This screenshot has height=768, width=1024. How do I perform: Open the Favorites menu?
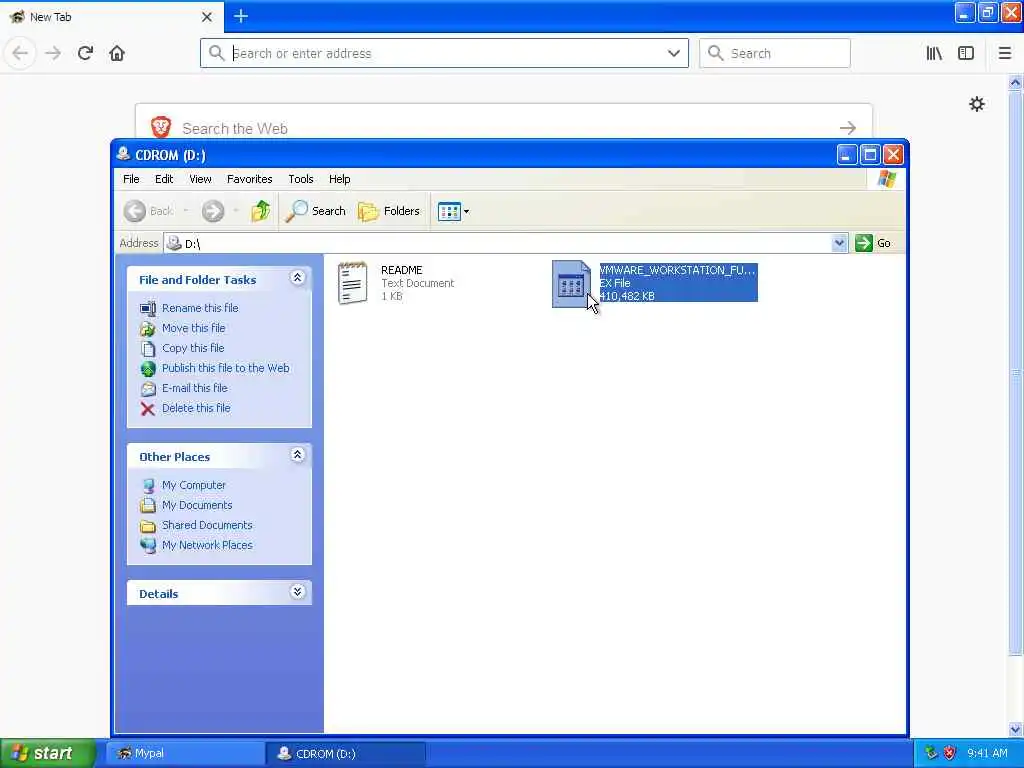tap(249, 179)
